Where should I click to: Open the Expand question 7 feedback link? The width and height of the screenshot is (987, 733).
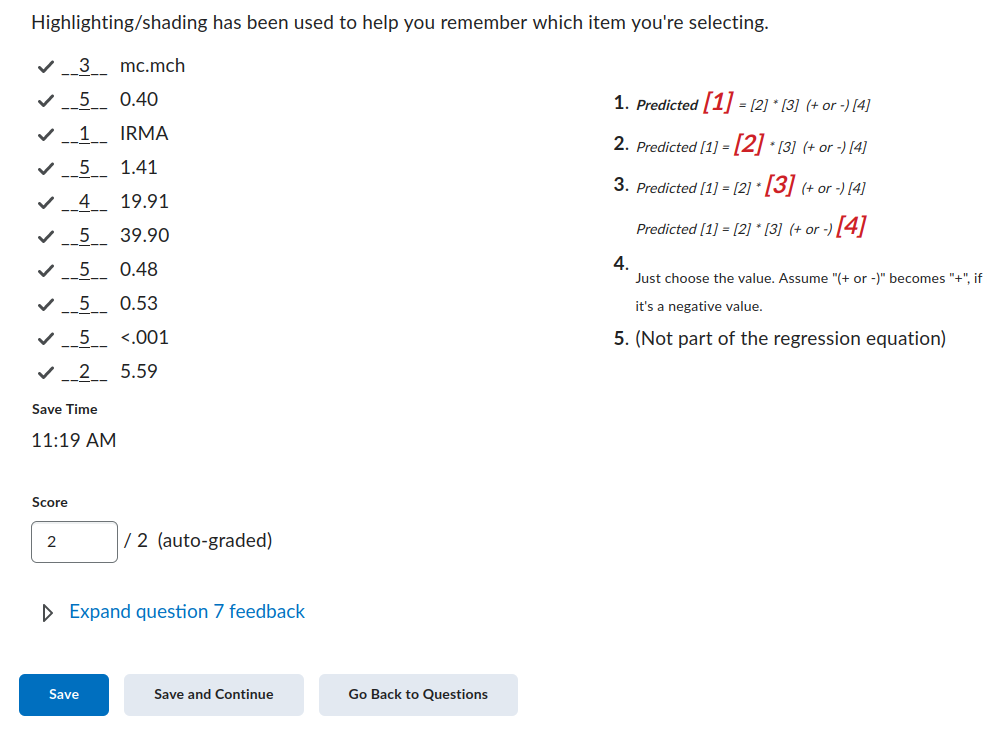(x=186, y=611)
